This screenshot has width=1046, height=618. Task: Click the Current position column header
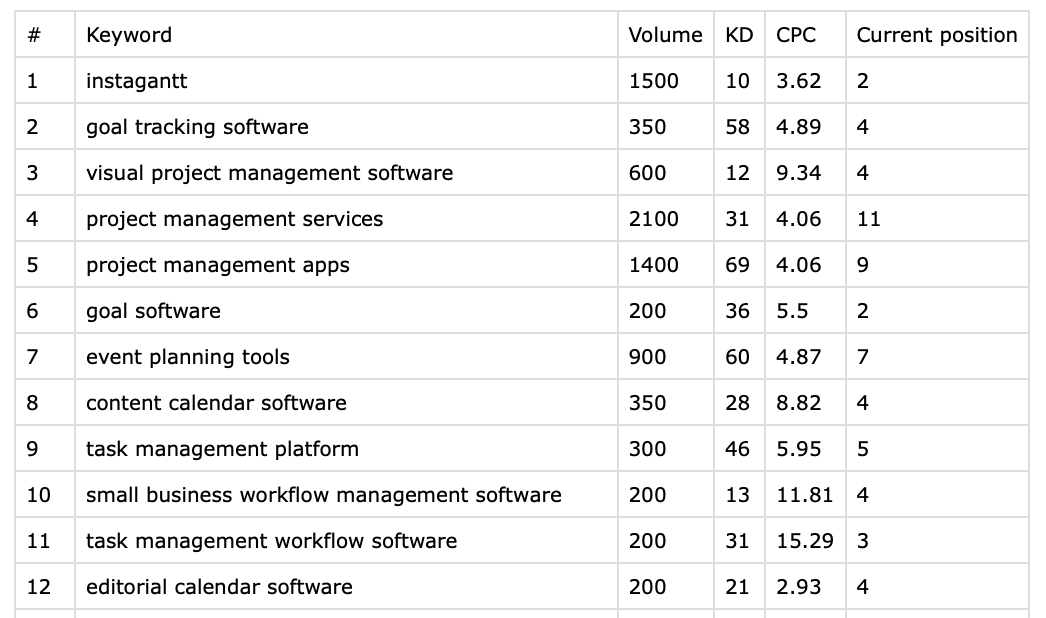click(936, 35)
